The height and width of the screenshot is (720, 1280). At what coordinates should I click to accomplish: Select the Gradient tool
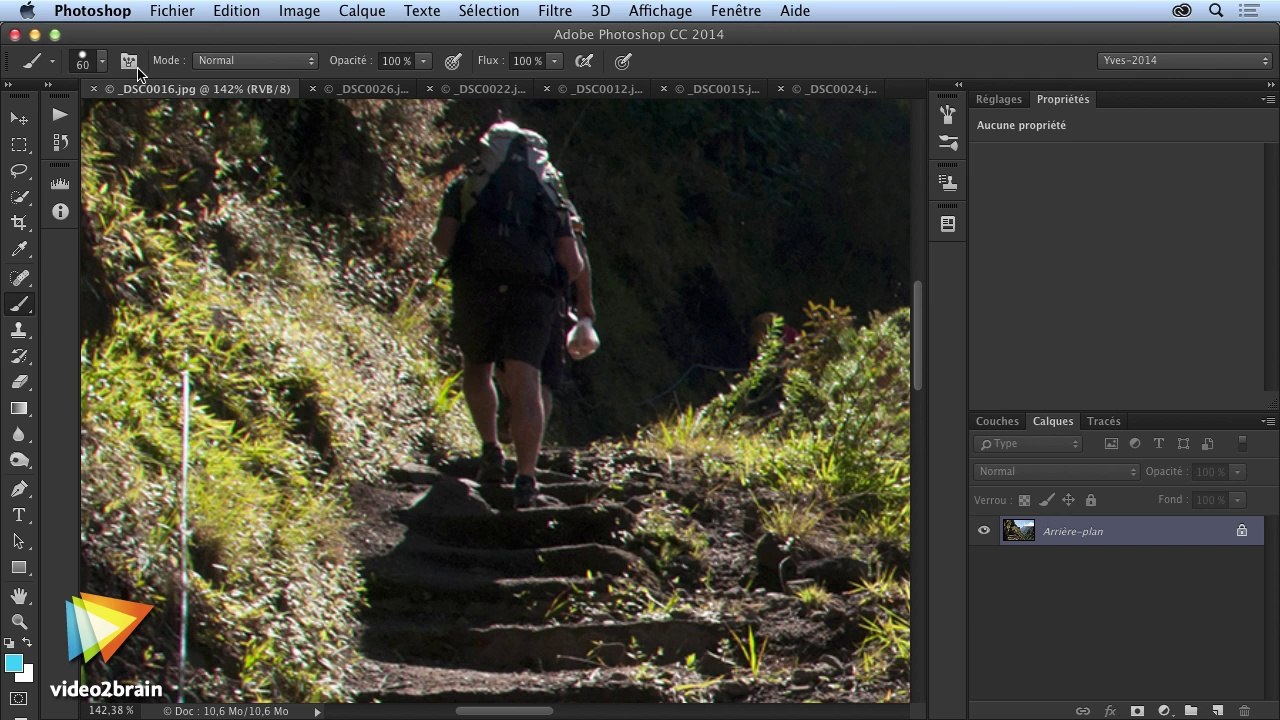[x=19, y=408]
